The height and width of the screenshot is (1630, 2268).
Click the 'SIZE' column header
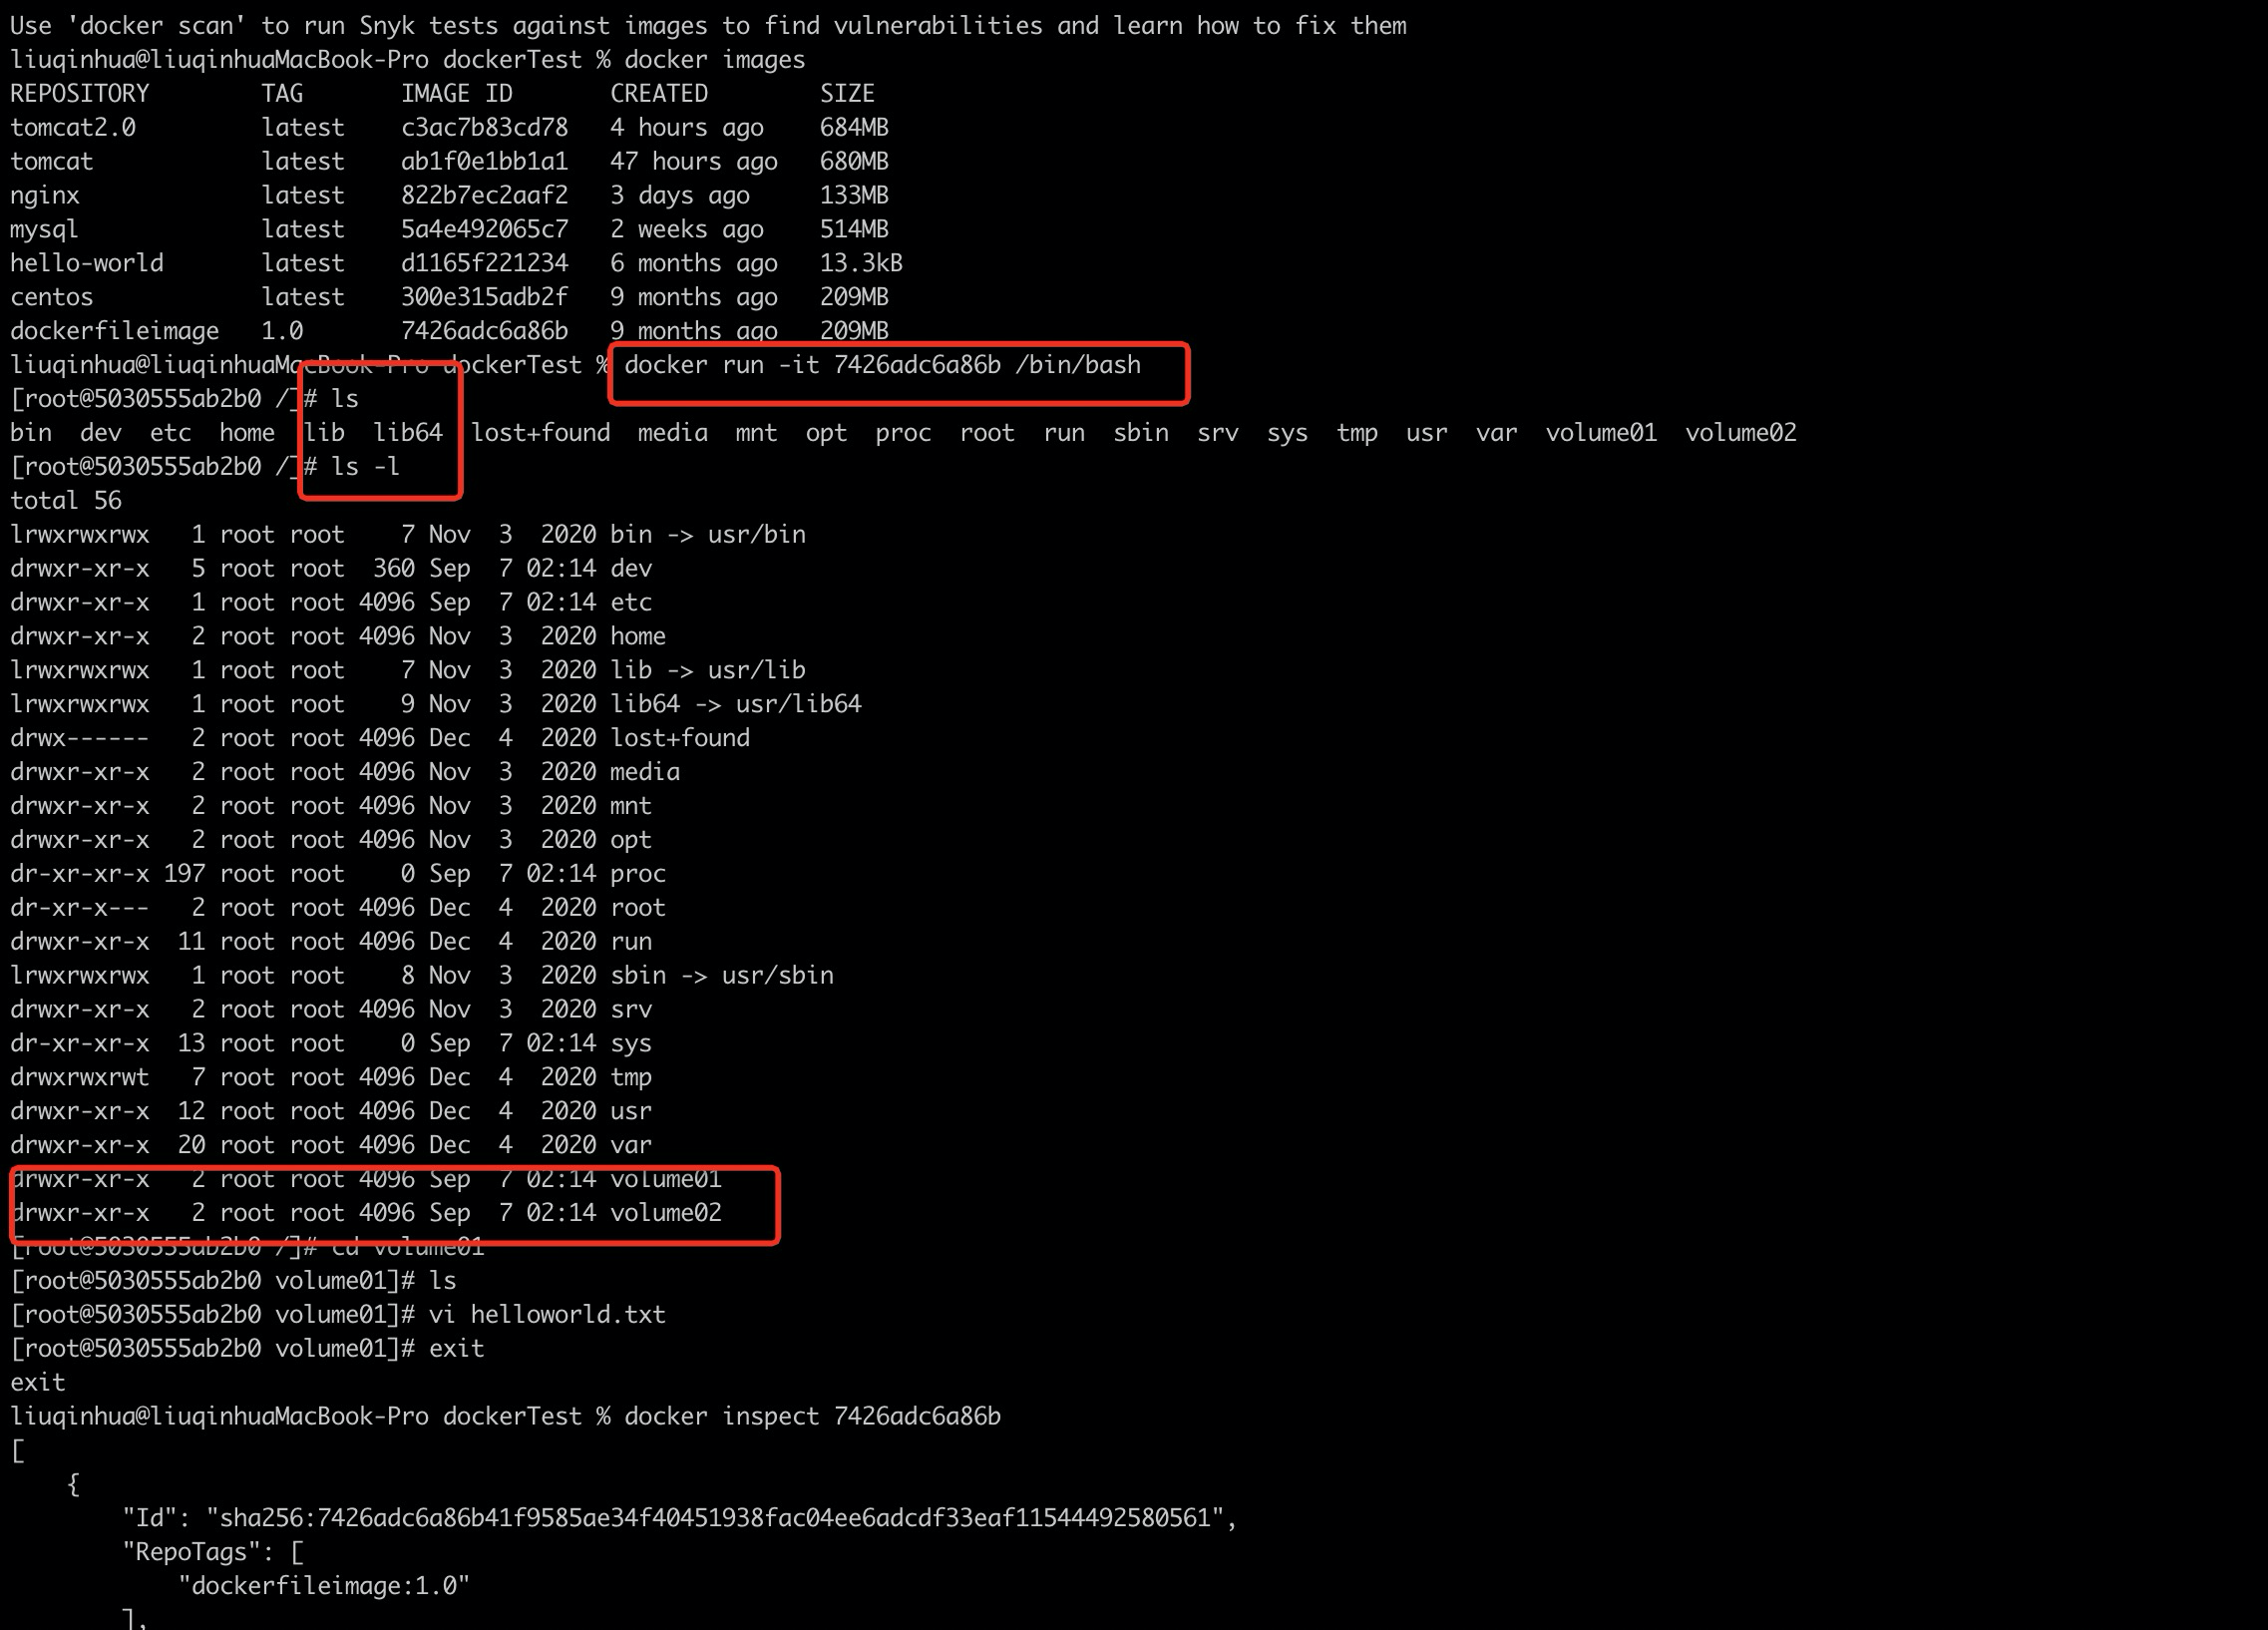coord(846,94)
